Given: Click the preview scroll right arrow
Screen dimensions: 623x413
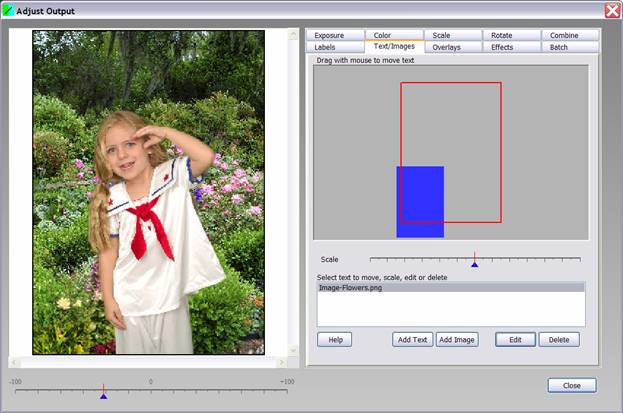Looking at the screenshot, I should tap(282, 362).
